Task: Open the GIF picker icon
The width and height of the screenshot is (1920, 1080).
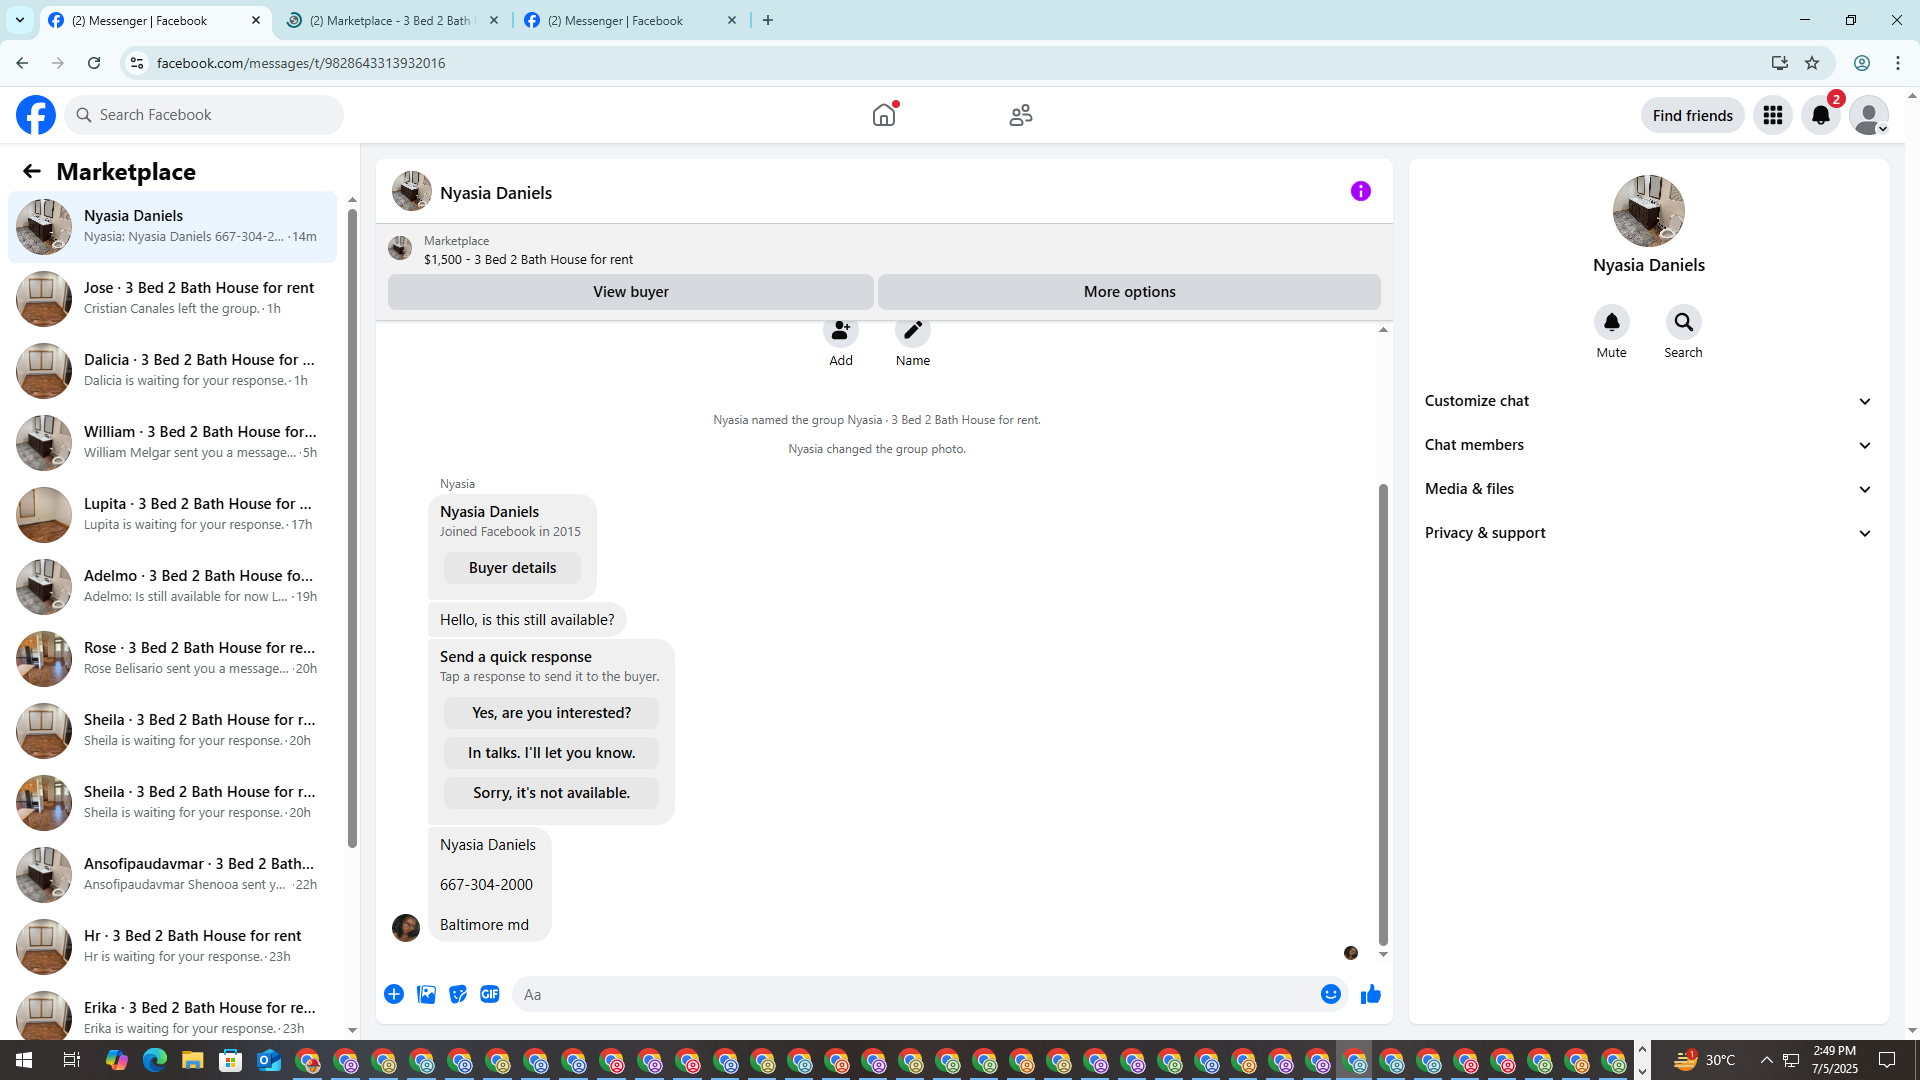Action: tap(490, 994)
